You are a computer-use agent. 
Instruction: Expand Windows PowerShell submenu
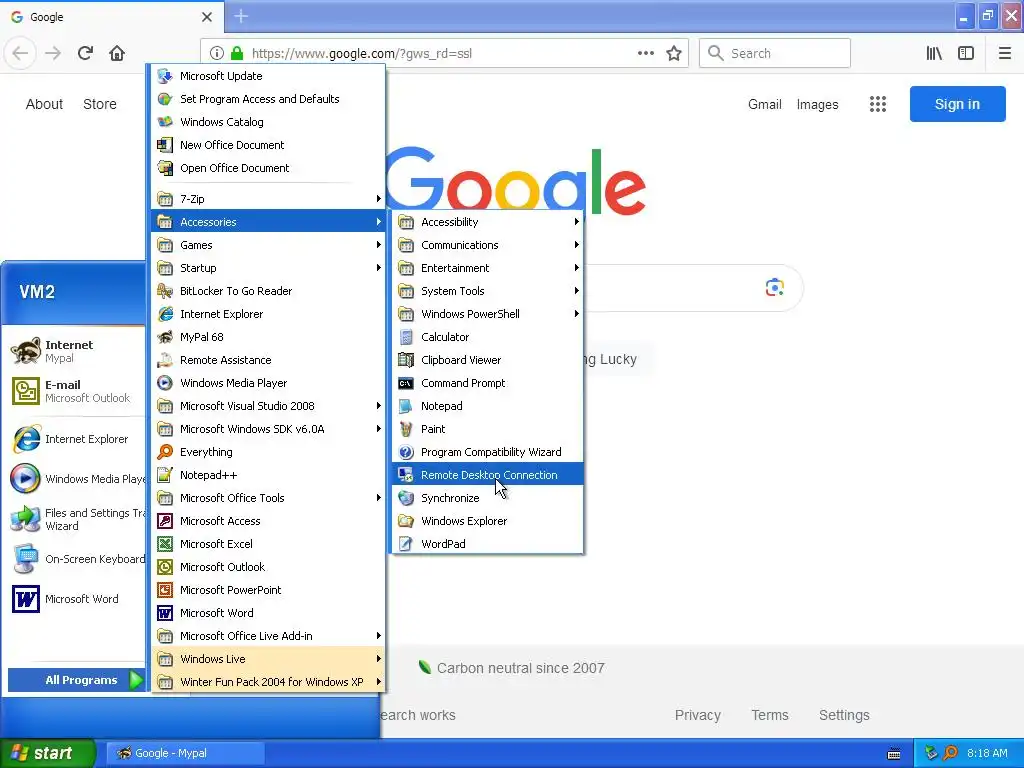(487, 314)
